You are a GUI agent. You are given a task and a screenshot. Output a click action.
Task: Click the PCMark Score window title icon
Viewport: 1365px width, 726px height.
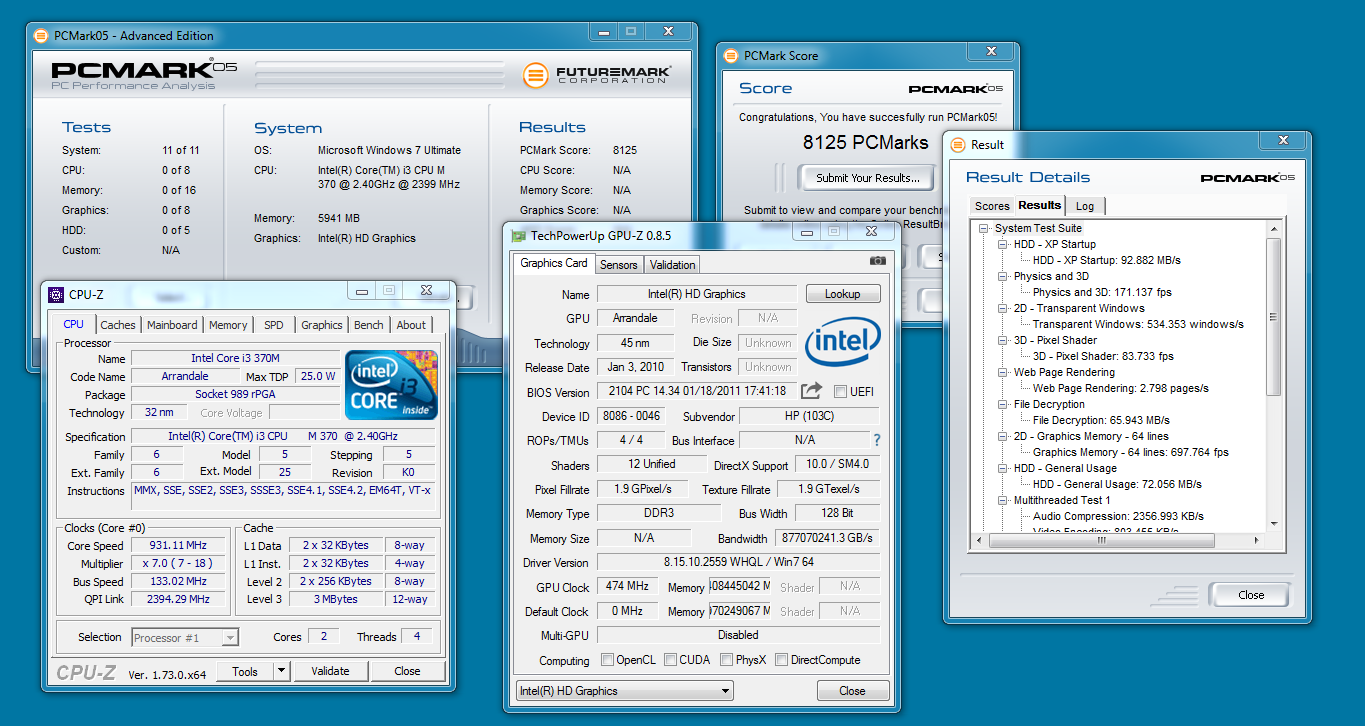pyautogui.click(x=732, y=56)
